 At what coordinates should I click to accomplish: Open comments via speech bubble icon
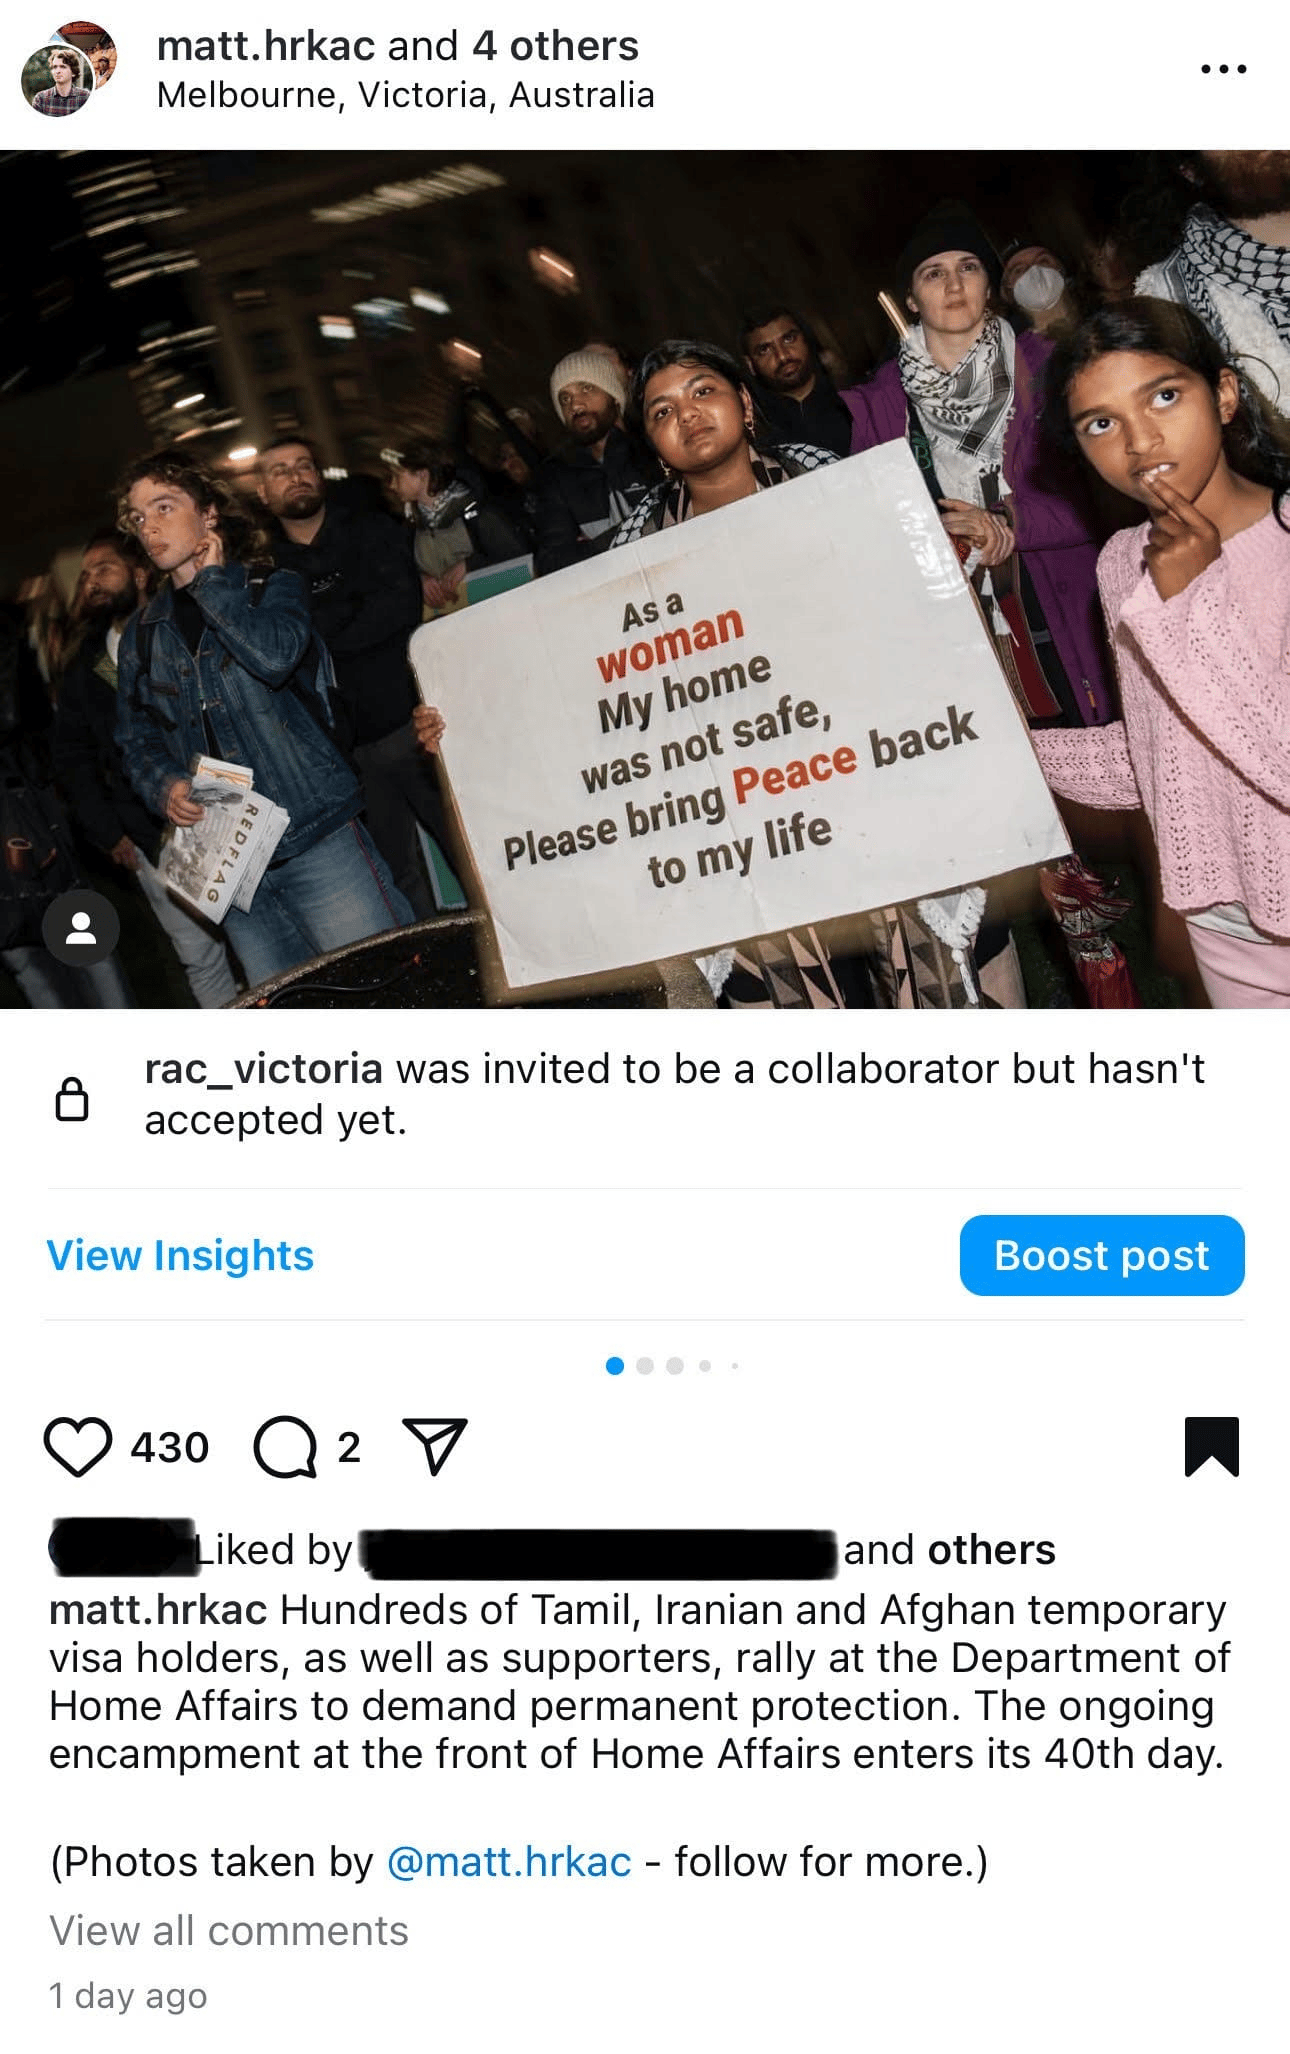[x=286, y=1447]
